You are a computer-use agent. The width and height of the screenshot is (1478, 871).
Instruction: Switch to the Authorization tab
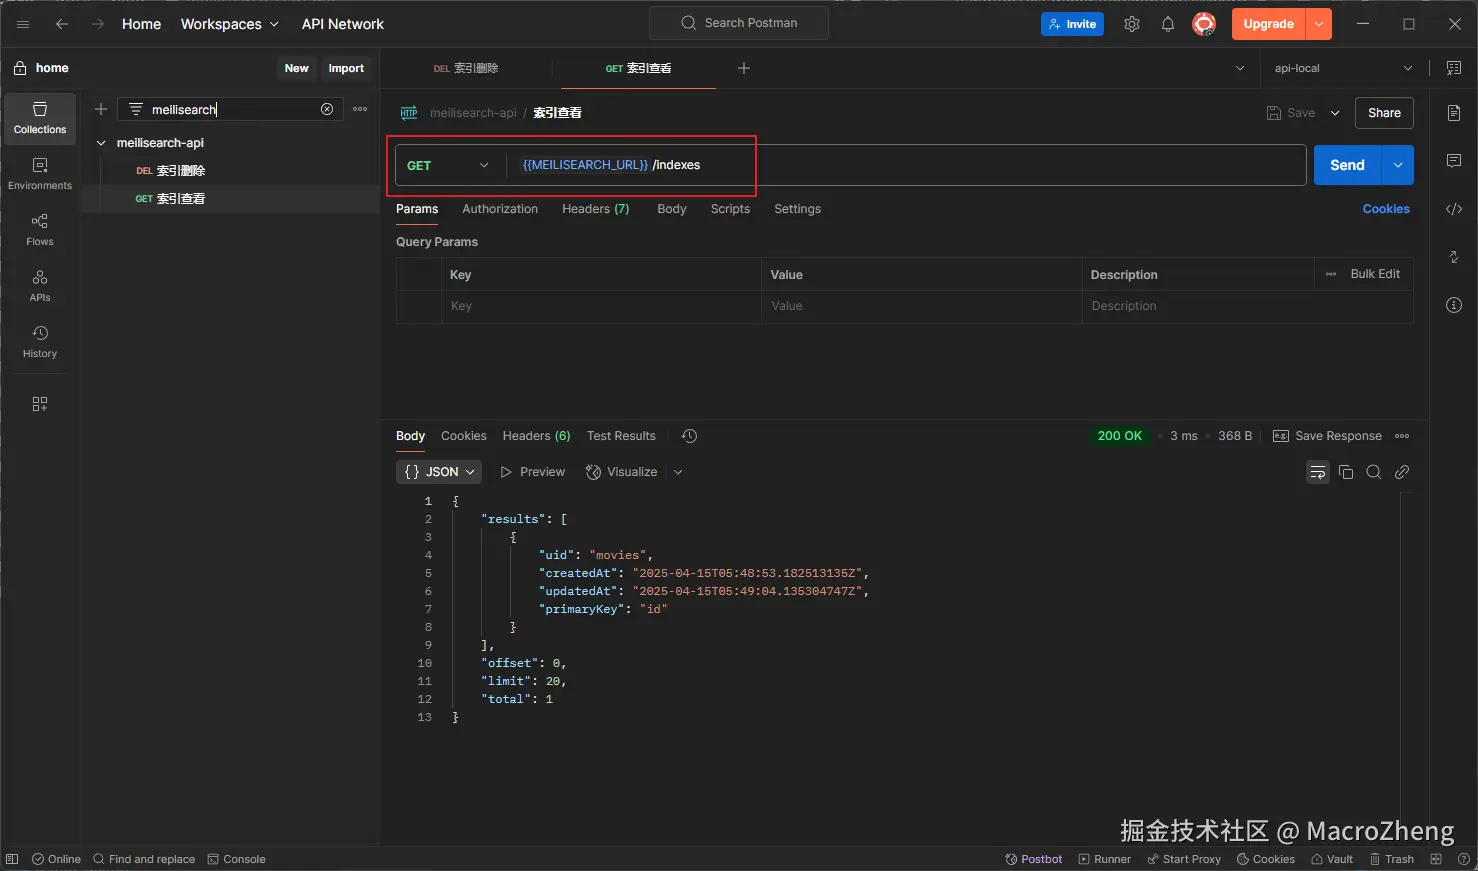[x=500, y=209]
